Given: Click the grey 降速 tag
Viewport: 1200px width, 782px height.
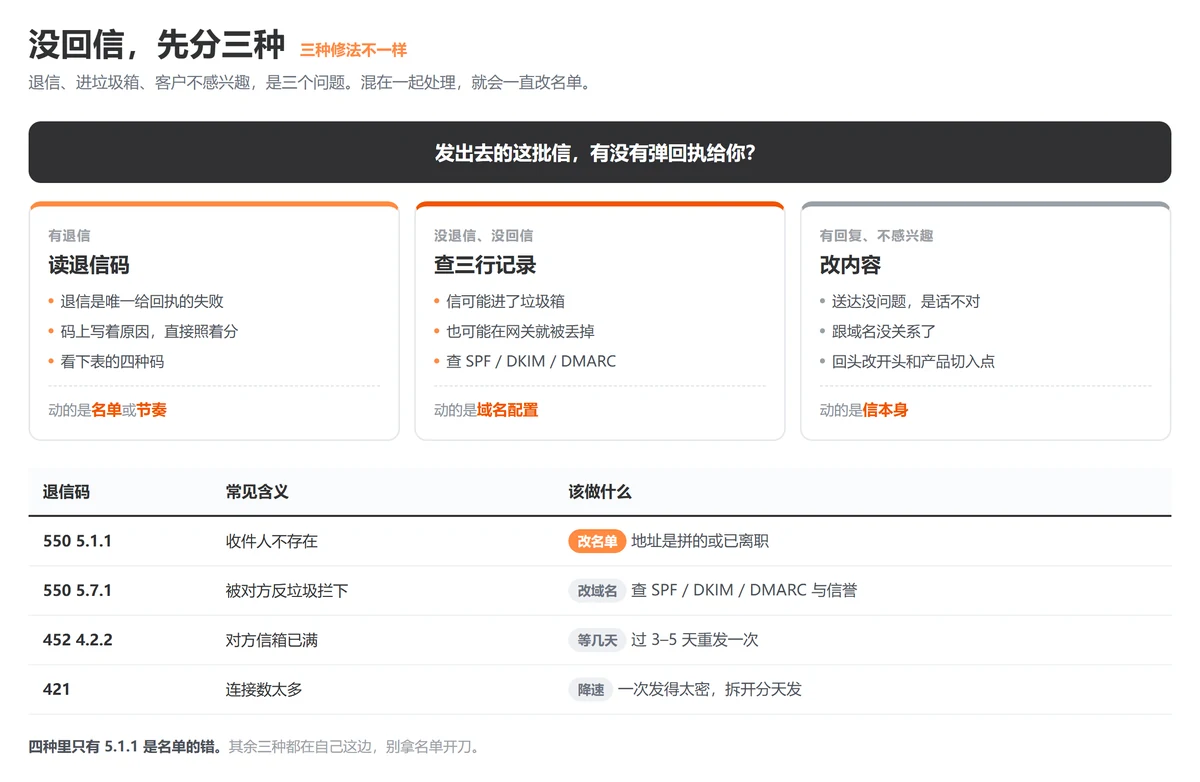Looking at the screenshot, I should pos(591,689).
